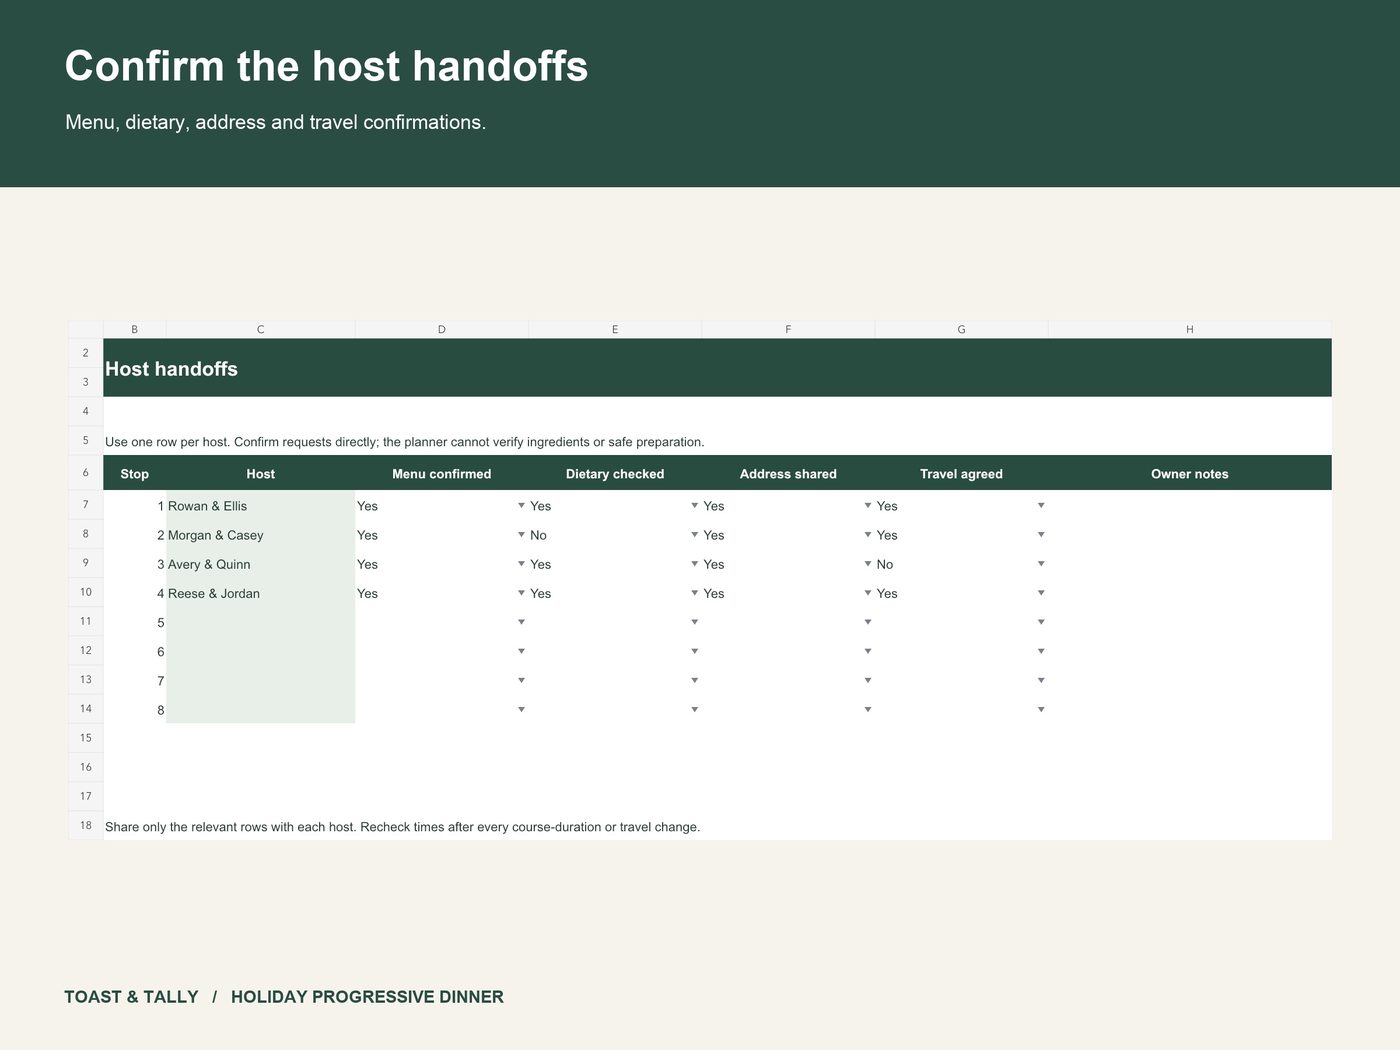Open Travel agreed dropdown for Avery & Quinn

[1041, 564]
